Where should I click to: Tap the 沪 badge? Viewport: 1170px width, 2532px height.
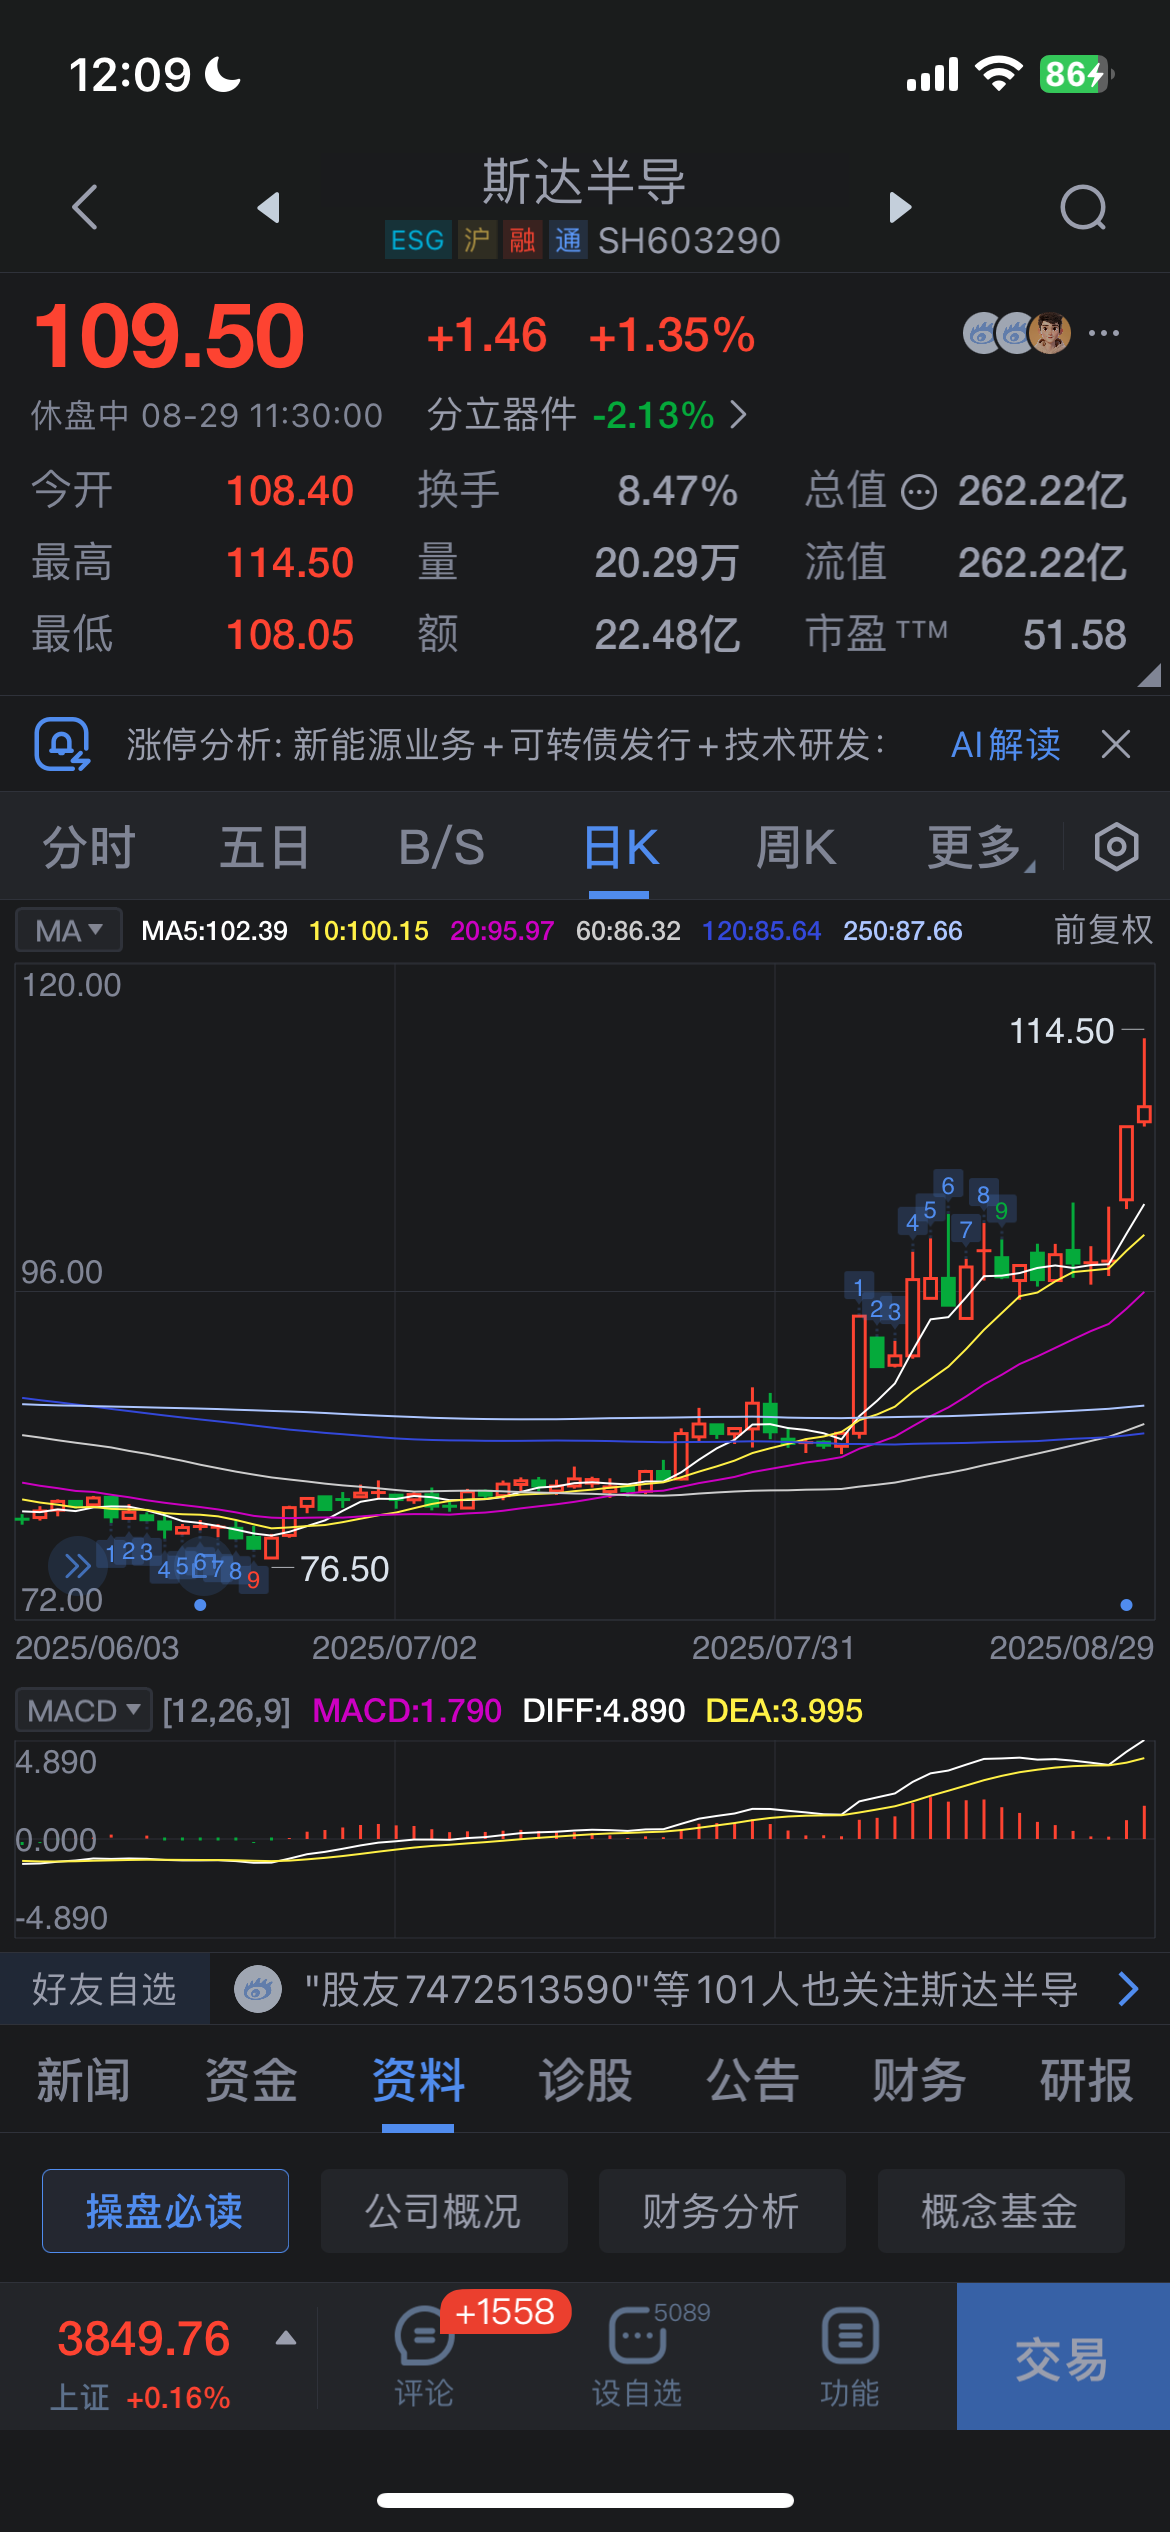tap(477, 240)
